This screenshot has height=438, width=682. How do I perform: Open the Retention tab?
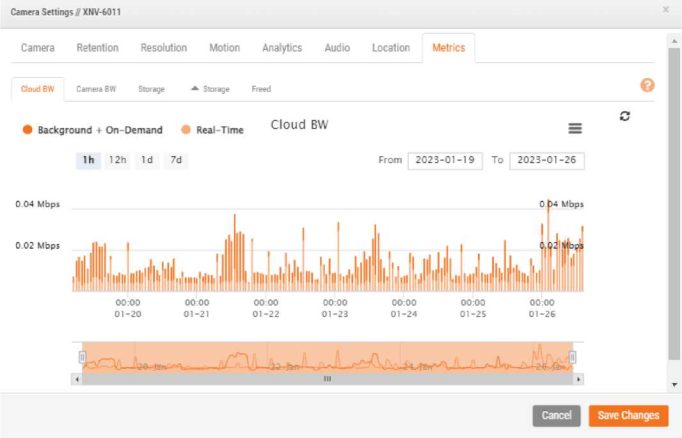97,48
